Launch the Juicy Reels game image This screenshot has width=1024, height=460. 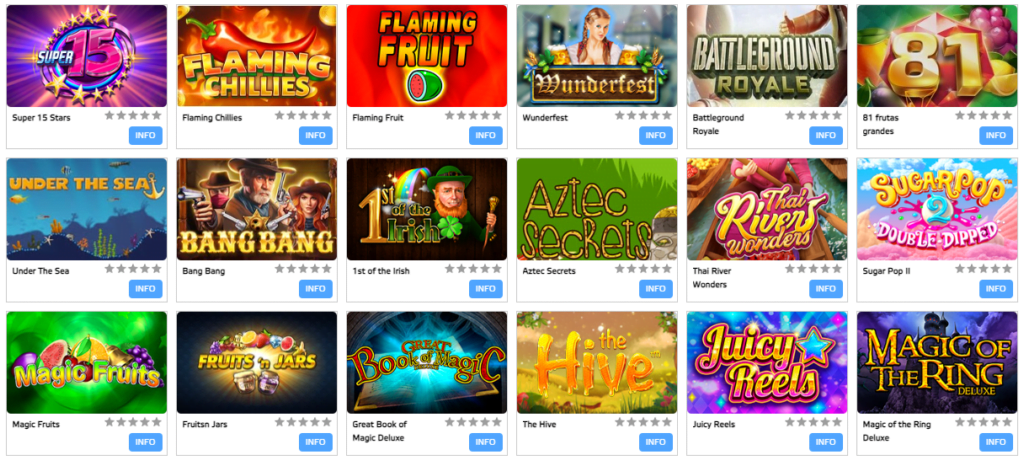pos(767,363)
